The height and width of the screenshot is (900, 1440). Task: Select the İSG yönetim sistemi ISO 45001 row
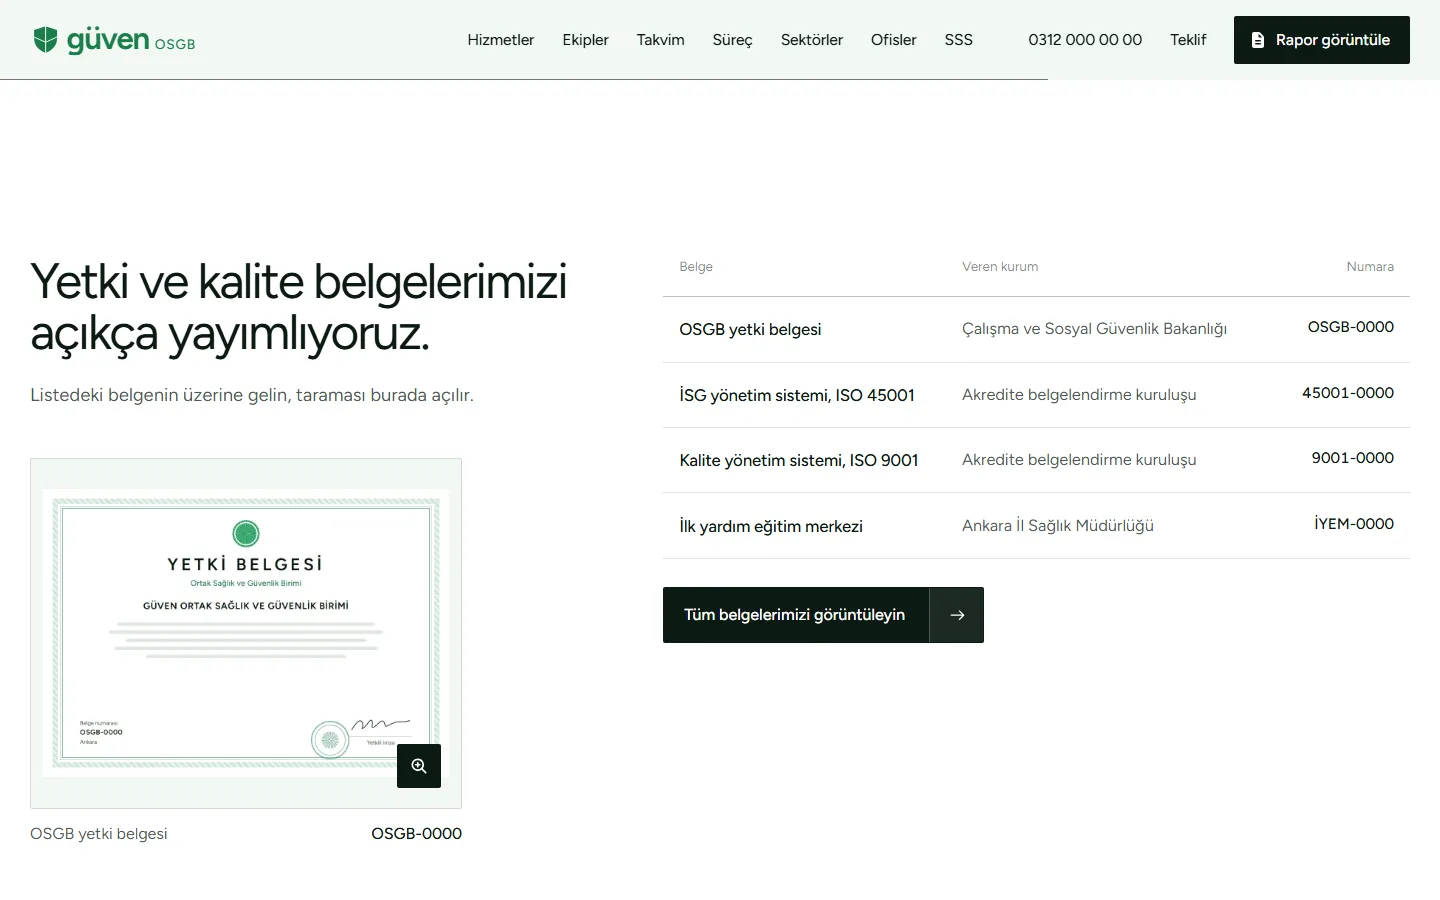pyautogui.click(x=1036, y=395)
